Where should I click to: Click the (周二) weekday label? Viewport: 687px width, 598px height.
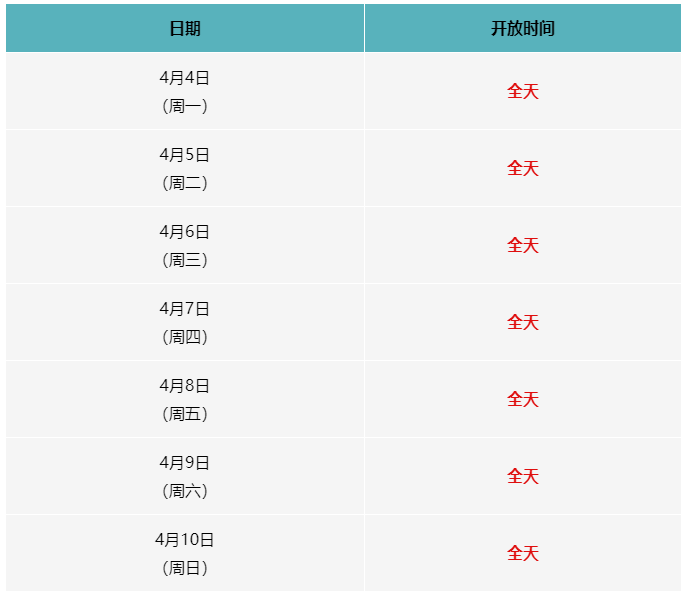pyautogui.click(x=185, y=183)
